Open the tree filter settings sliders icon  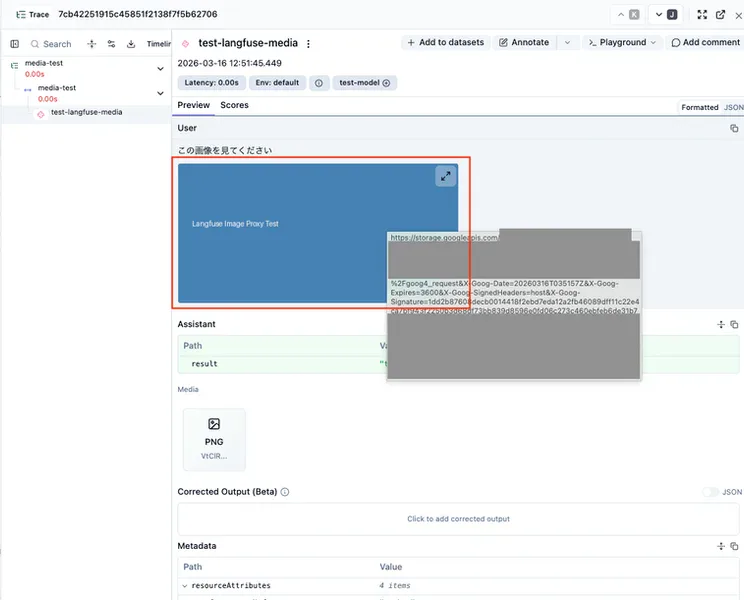tap(112, 44)
